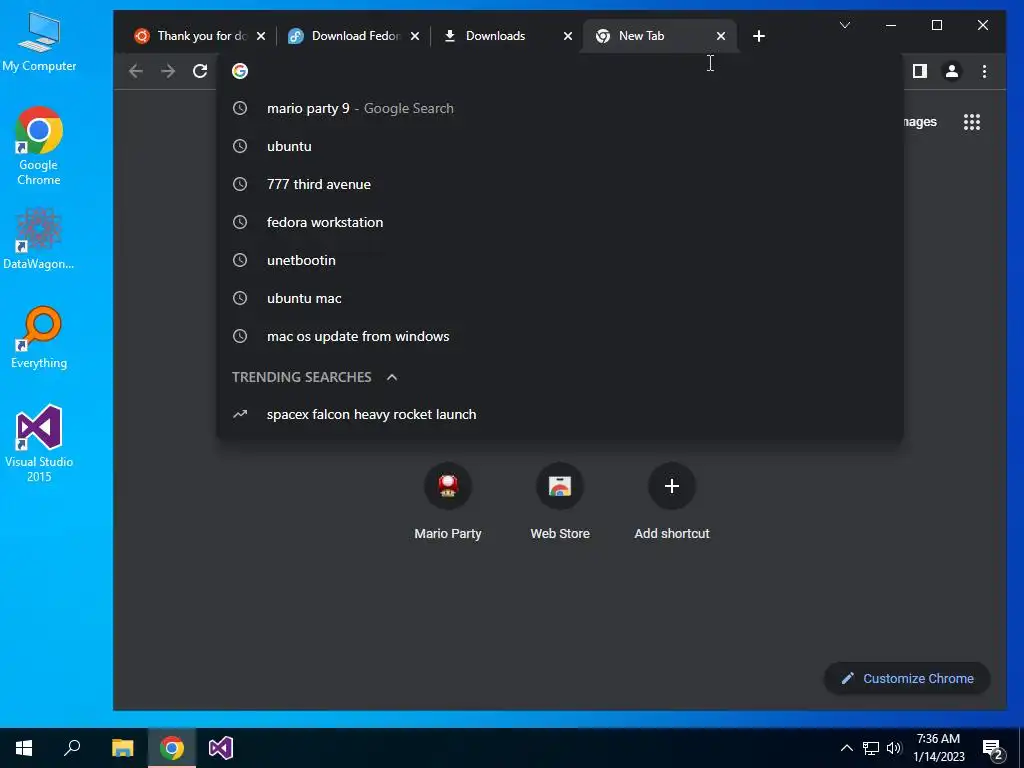
Task: Open the Google apps grid
Action: point(972,122)
